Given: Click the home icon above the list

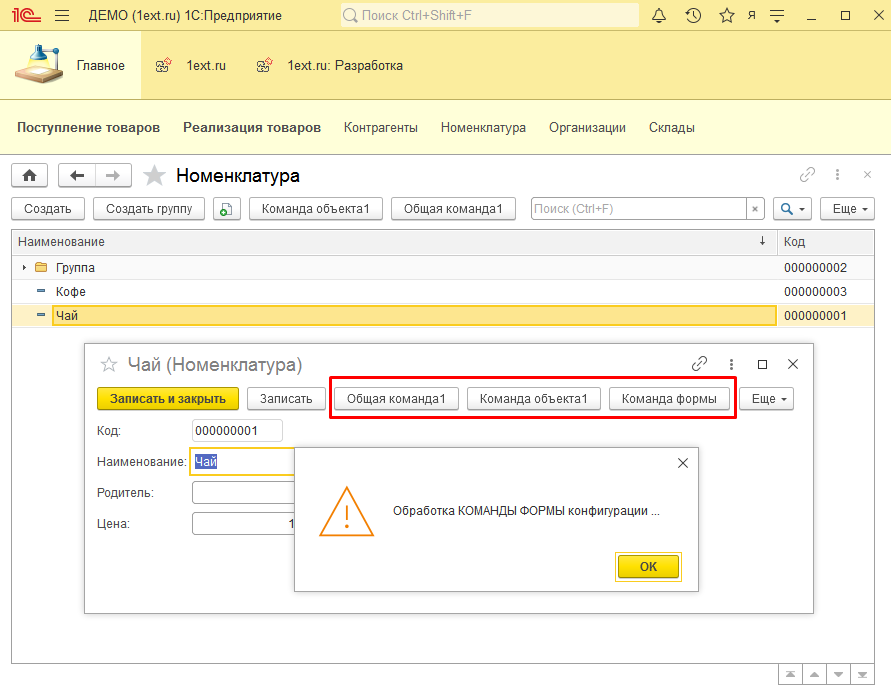Looking at the screenshot, I should point(29,175).
